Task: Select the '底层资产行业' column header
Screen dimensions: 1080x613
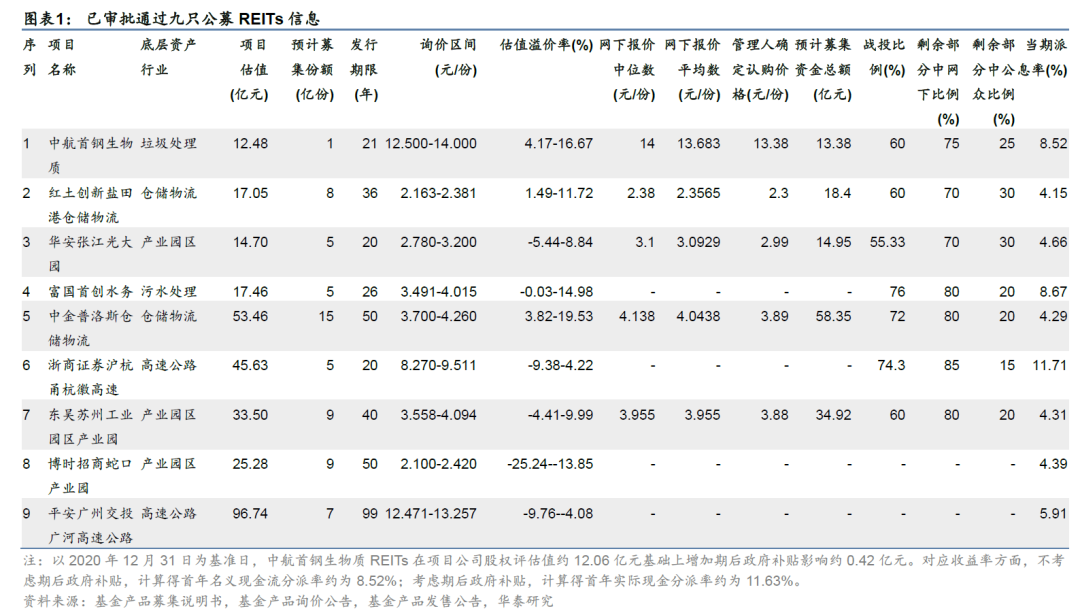Action: click(x=169, y=57)
